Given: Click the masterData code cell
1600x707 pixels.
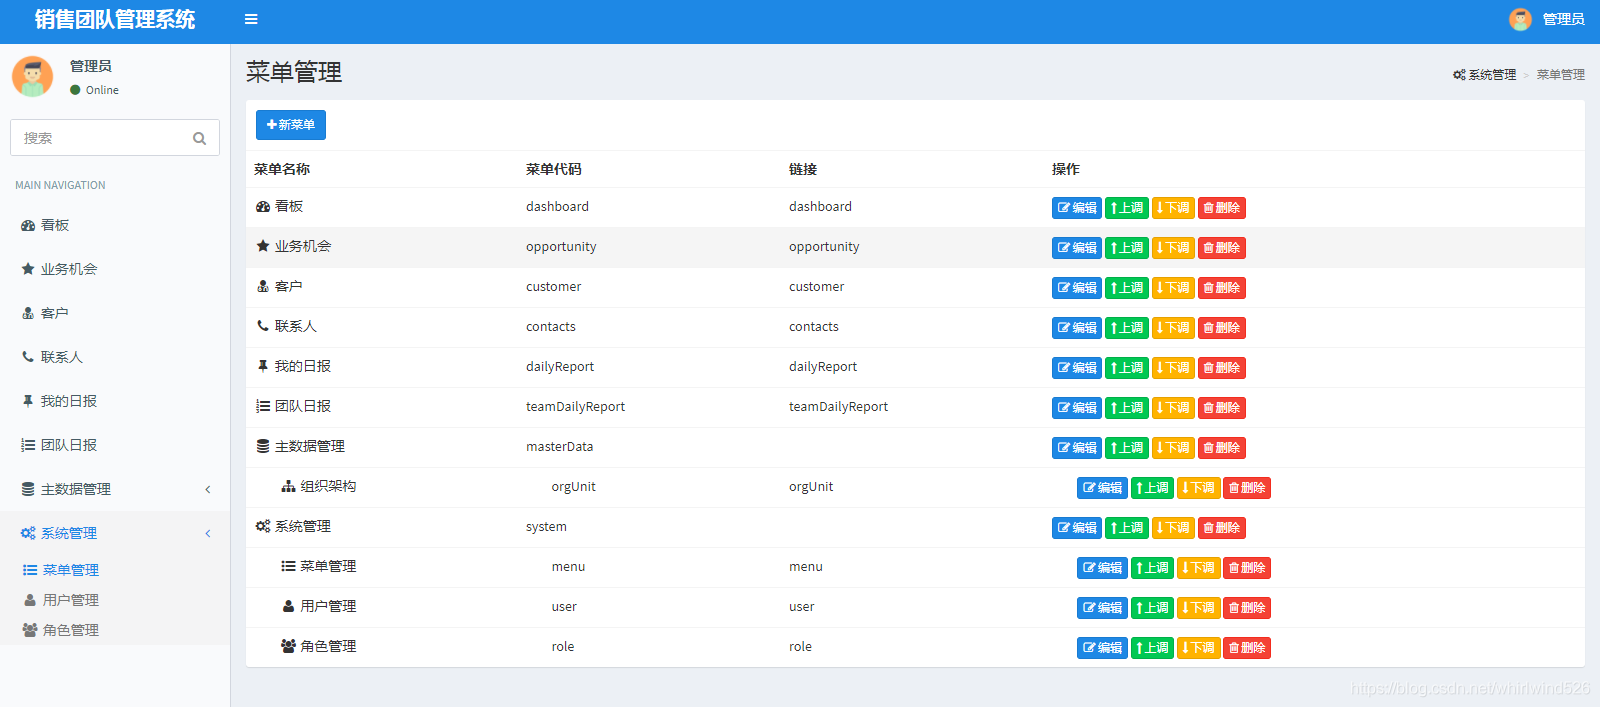Looking at the screenshot, I should pos(559,447).
